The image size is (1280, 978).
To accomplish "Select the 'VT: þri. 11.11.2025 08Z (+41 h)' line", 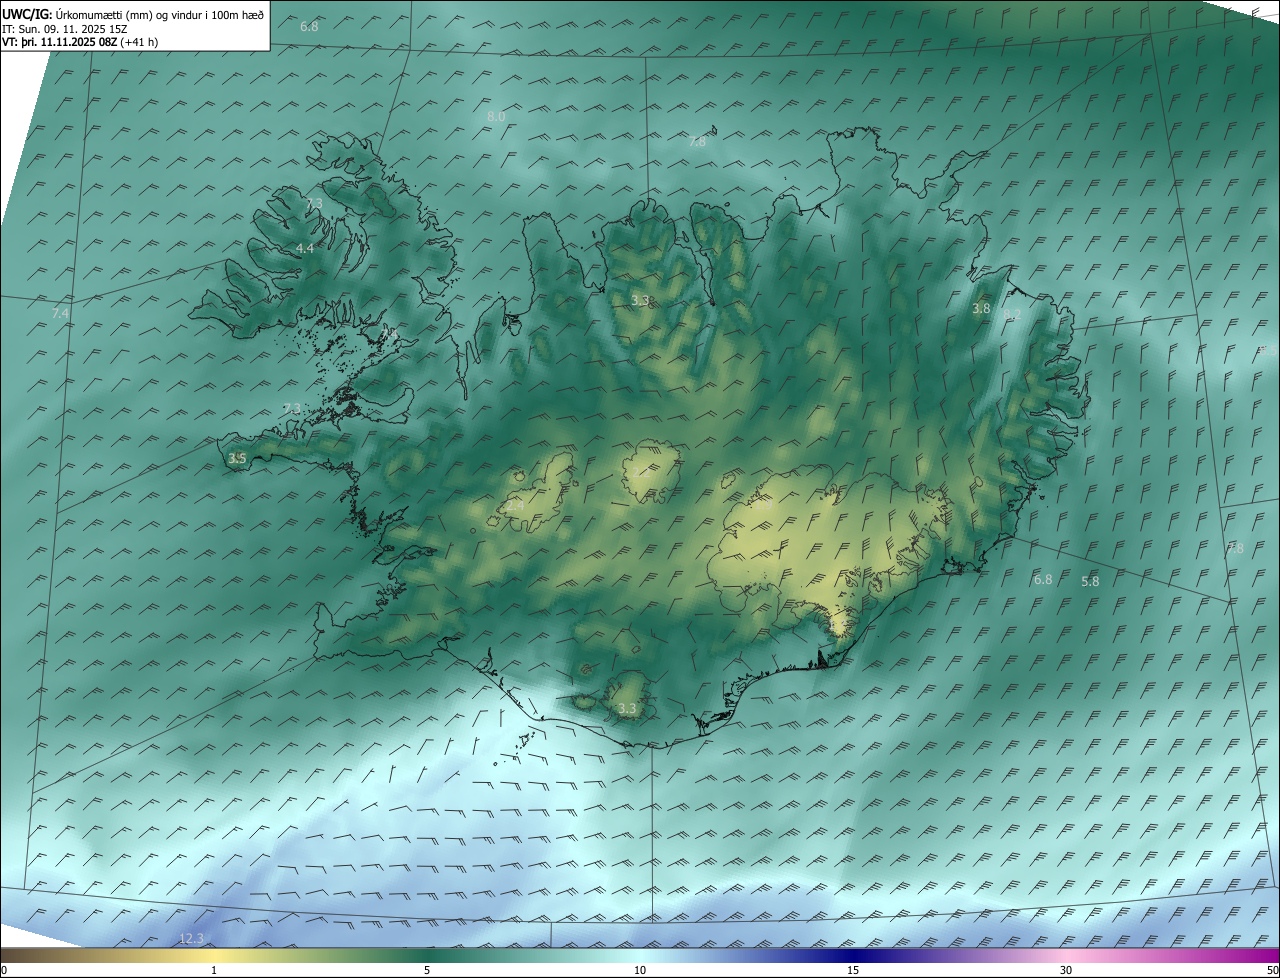I will pos(80,42).
